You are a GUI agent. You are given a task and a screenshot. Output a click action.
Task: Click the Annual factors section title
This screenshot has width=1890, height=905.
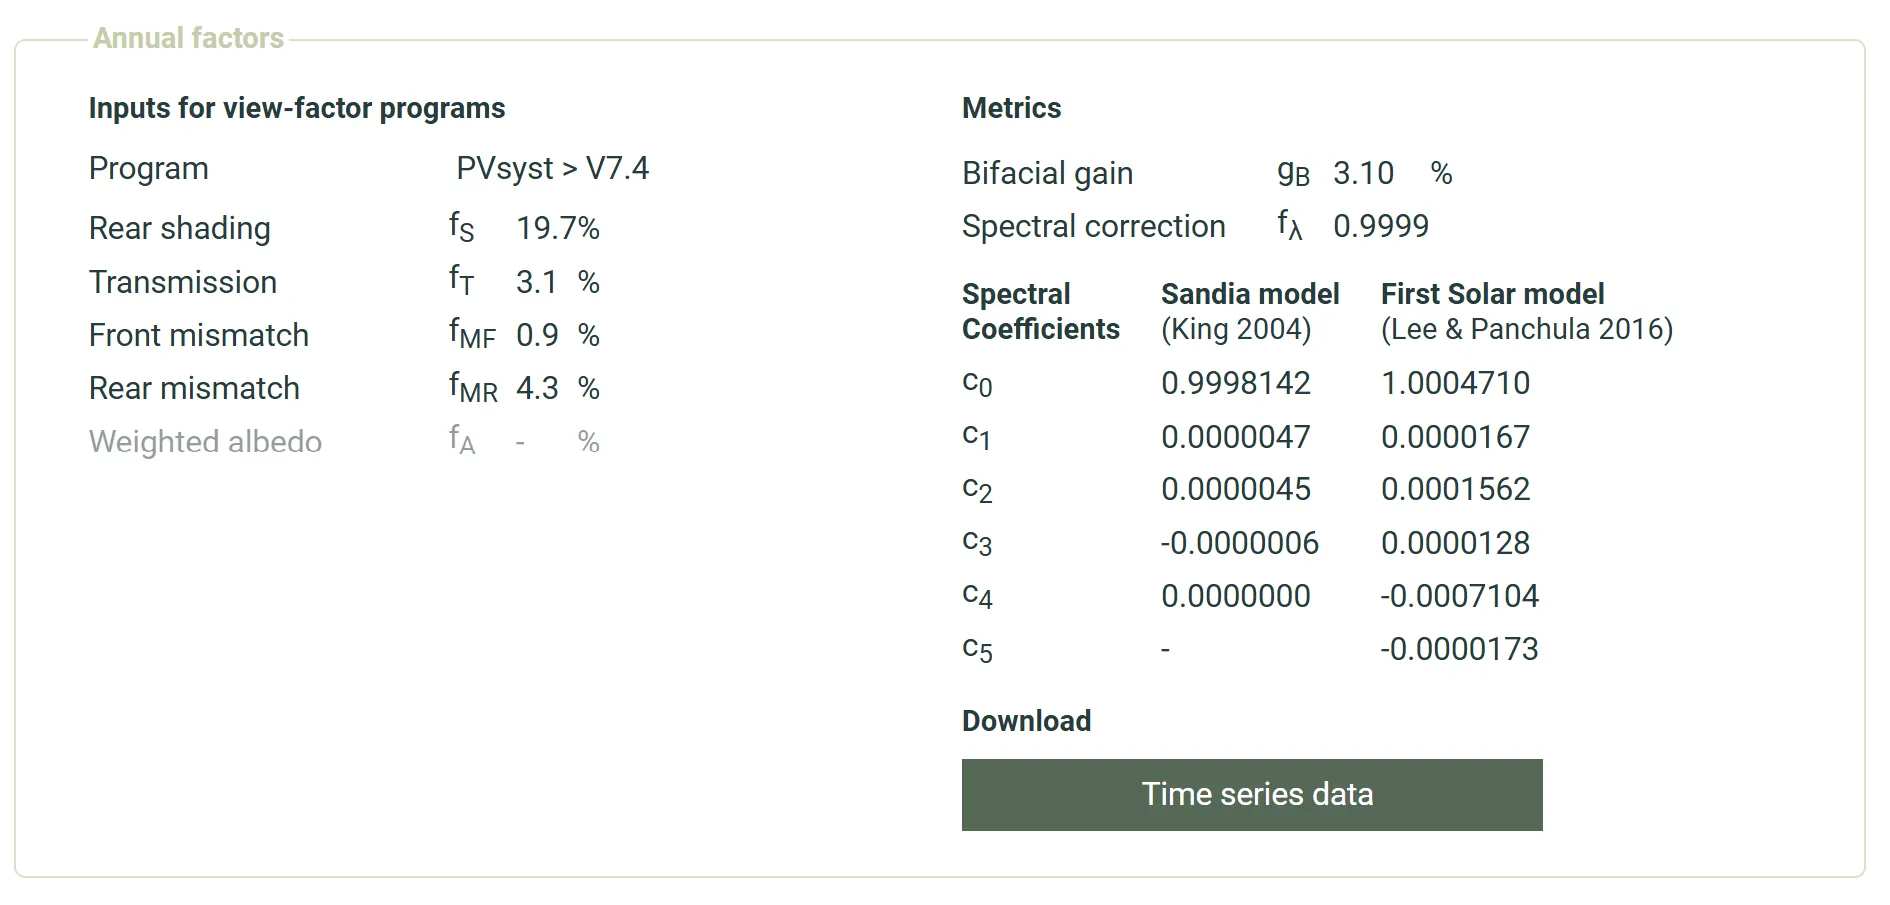189,39
